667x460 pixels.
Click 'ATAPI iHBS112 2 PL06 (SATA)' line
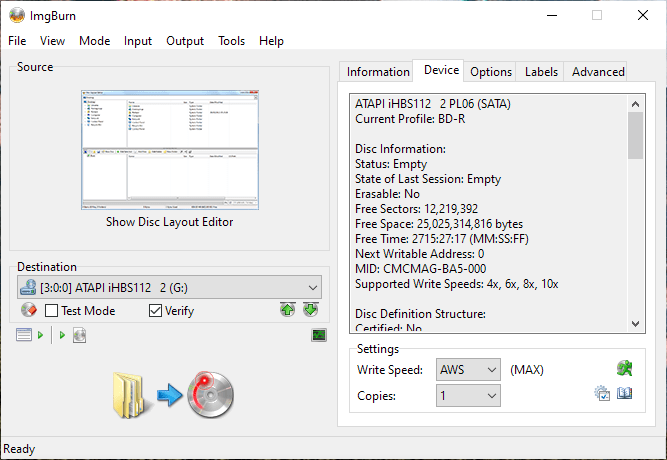pos(433,104)
